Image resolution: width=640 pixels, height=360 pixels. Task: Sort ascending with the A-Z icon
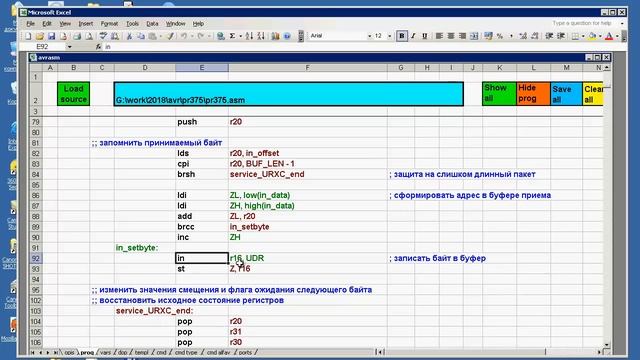click(x=249, y=36)
